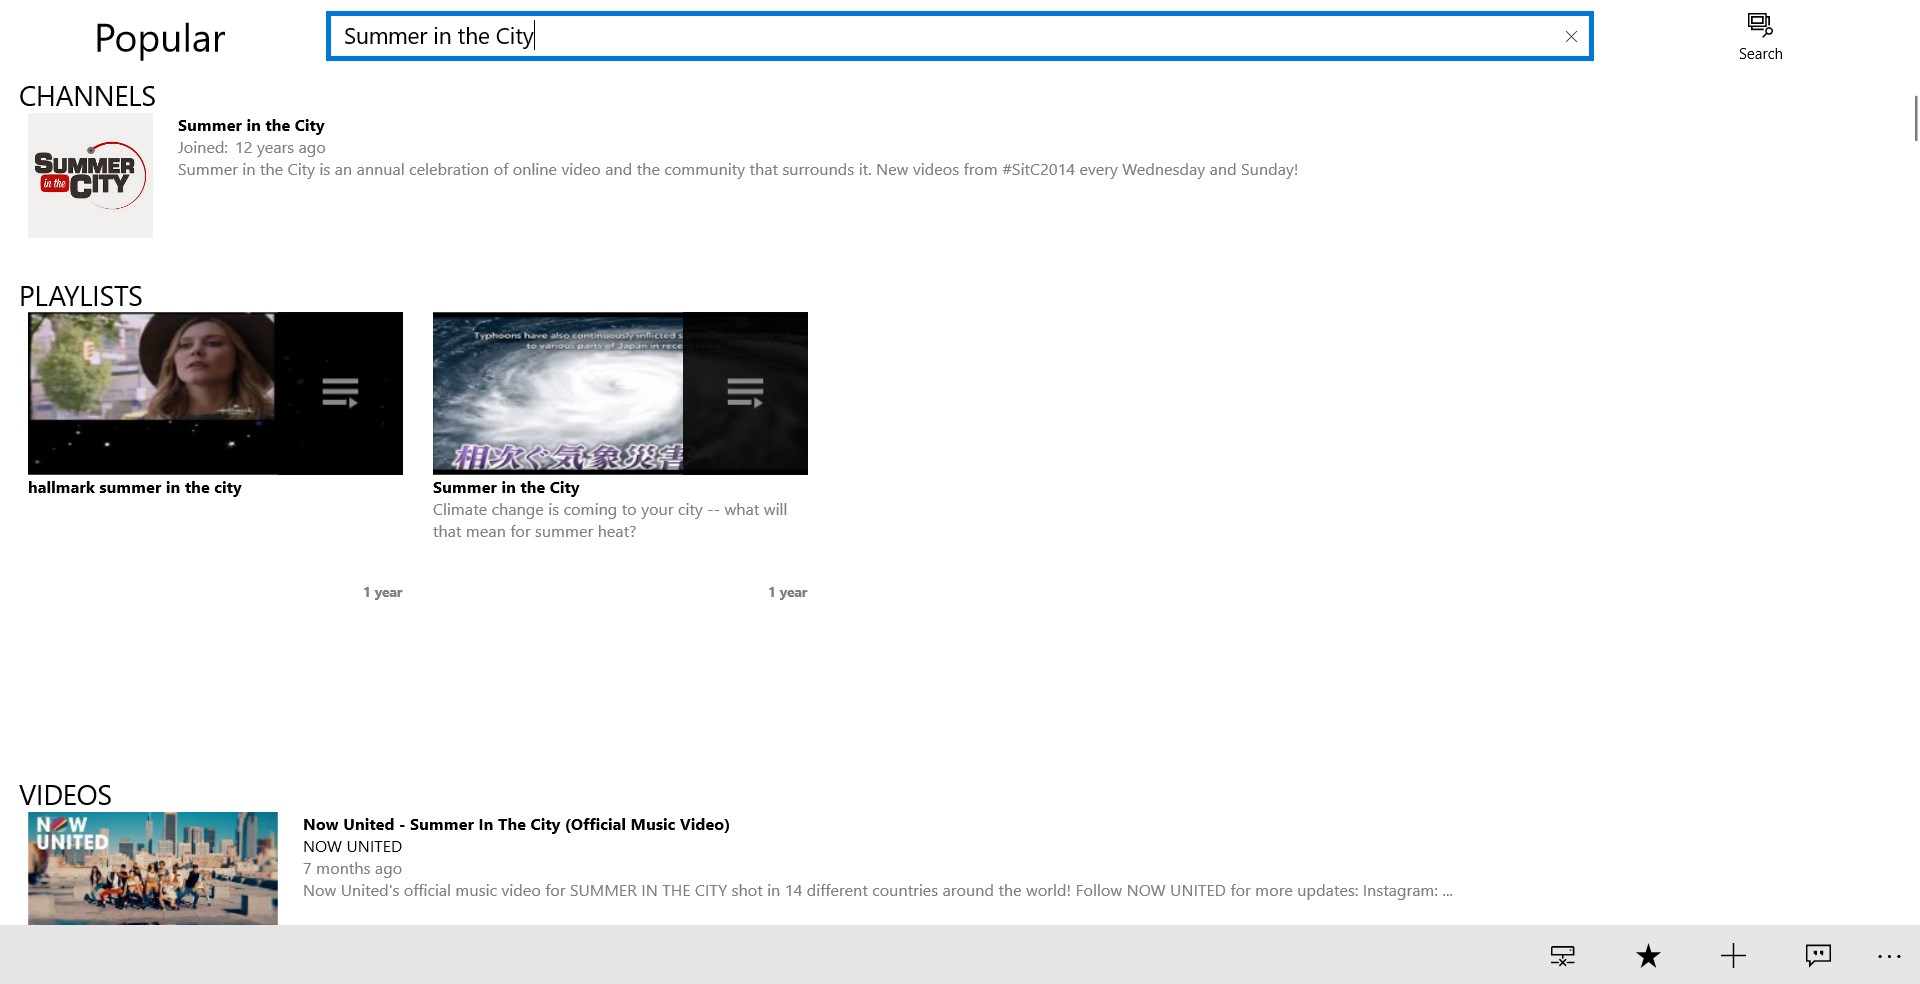The width and height of the screenshot is (1920, 984).
Task: Click the Search icon button
Action: [x=1760, y=37]
